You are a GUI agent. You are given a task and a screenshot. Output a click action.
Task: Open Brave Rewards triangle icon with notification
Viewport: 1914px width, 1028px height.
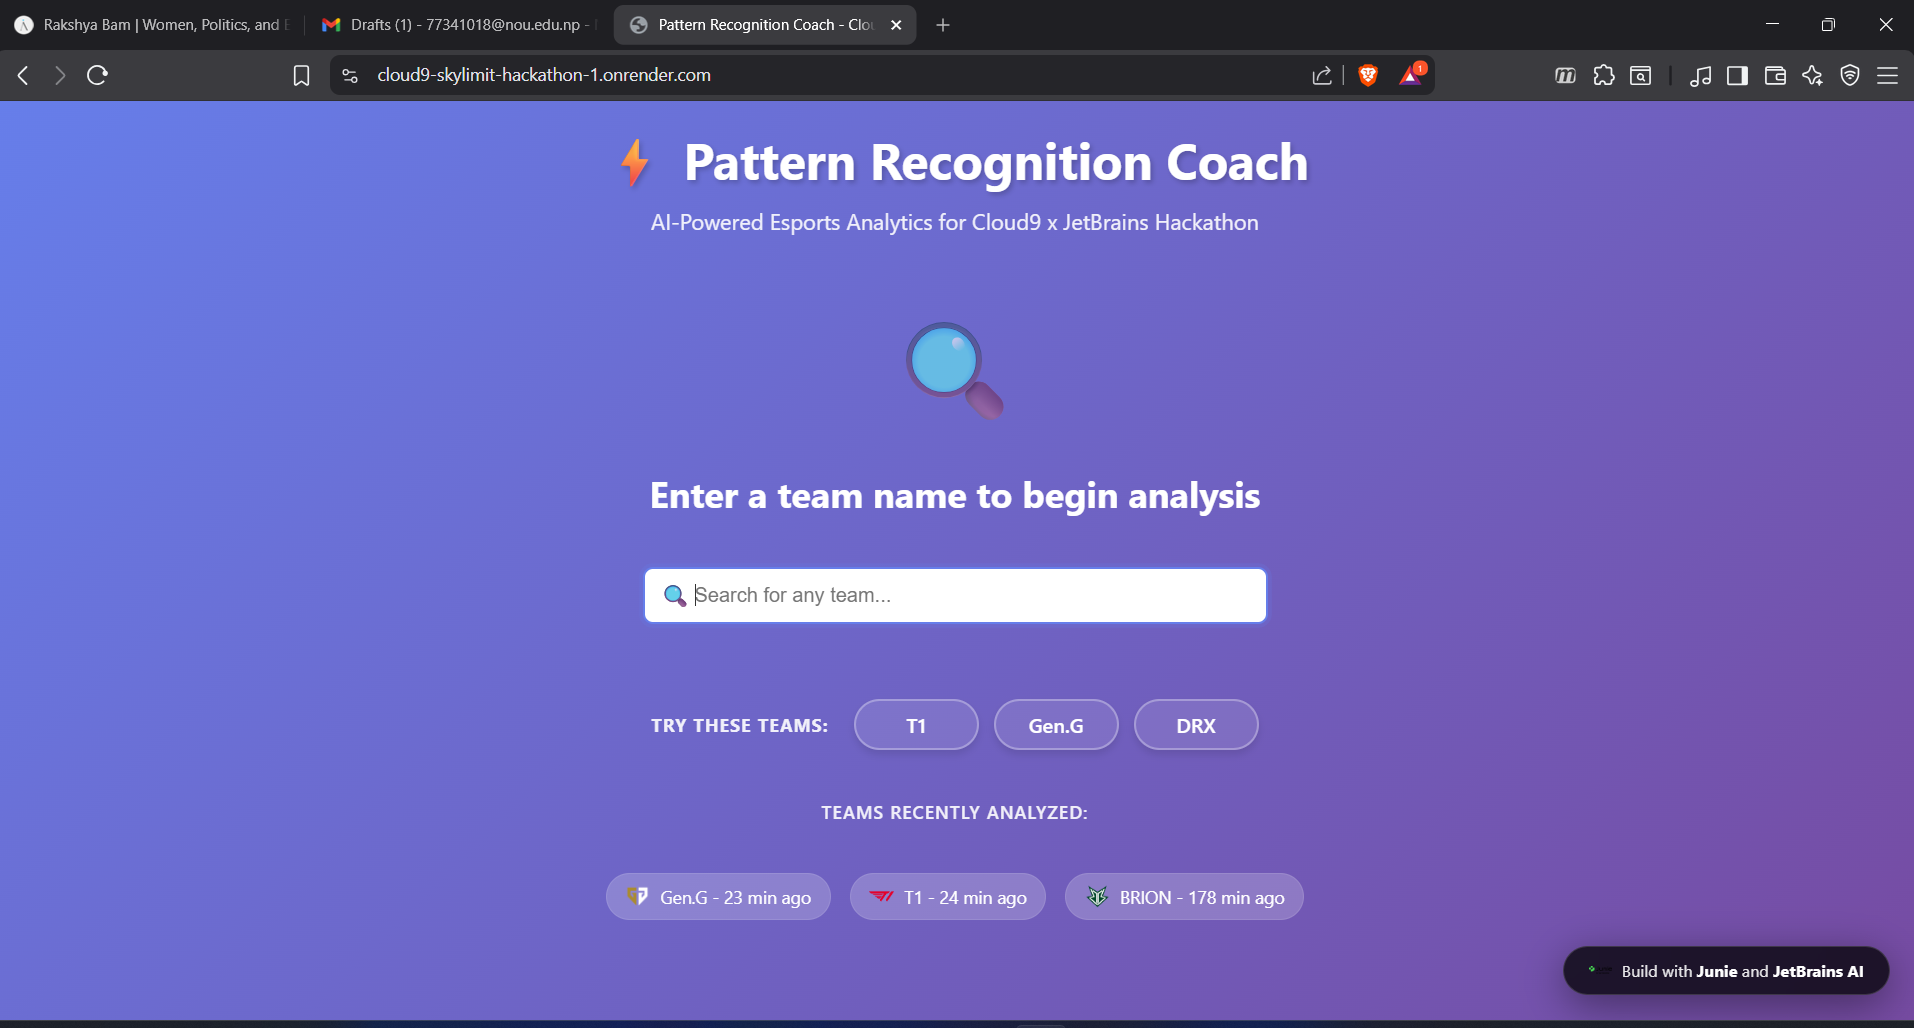[1410, 75]
